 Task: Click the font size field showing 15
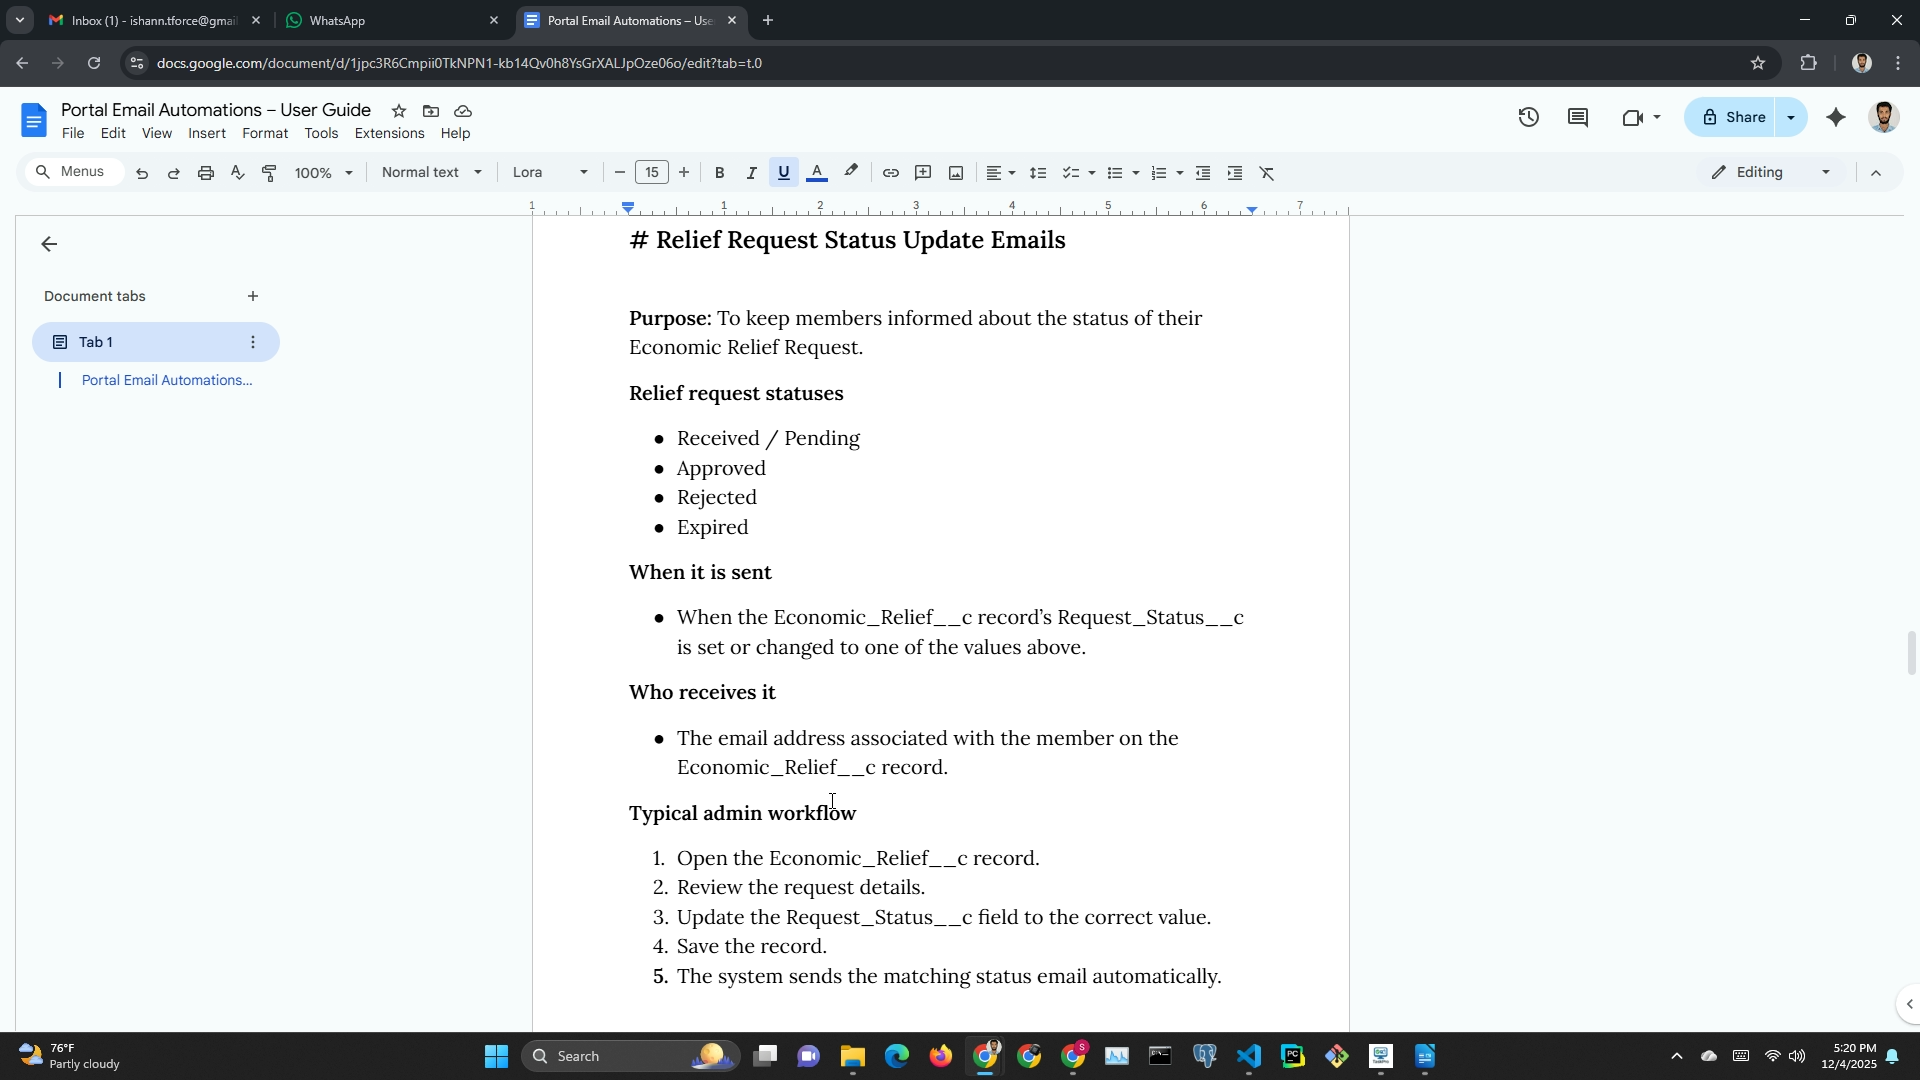point(652,173)
